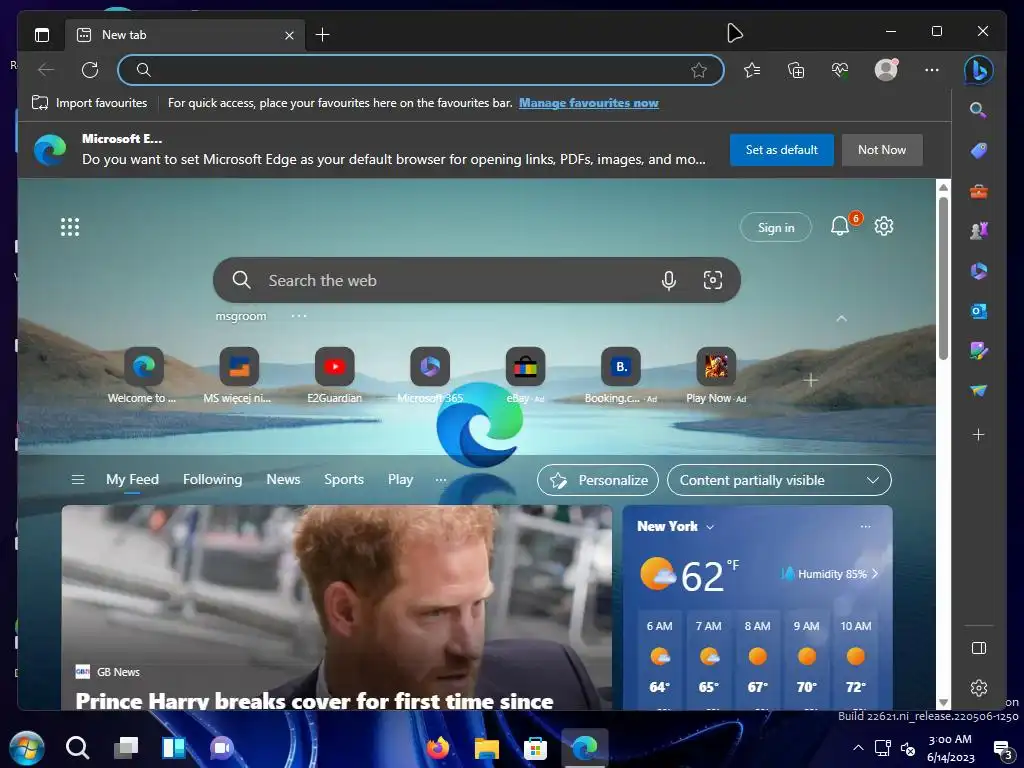Open feed hamburger menu
1024x768 pixels.
[x=78, y=480]
